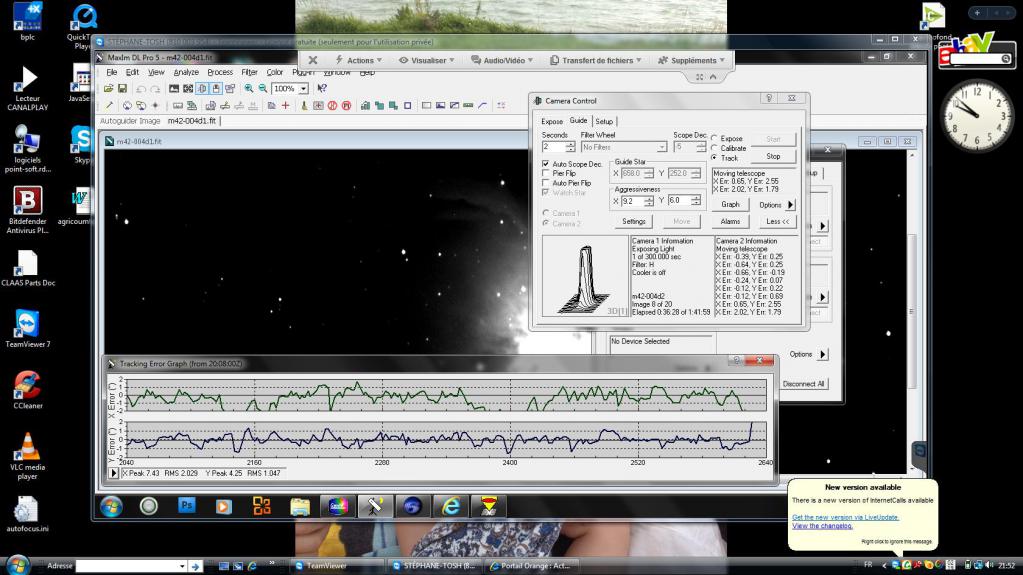The height and width of the screenshot is (575, 1023).
Task: Click the red crosshair toolbar icon
Action: [285, 105]
